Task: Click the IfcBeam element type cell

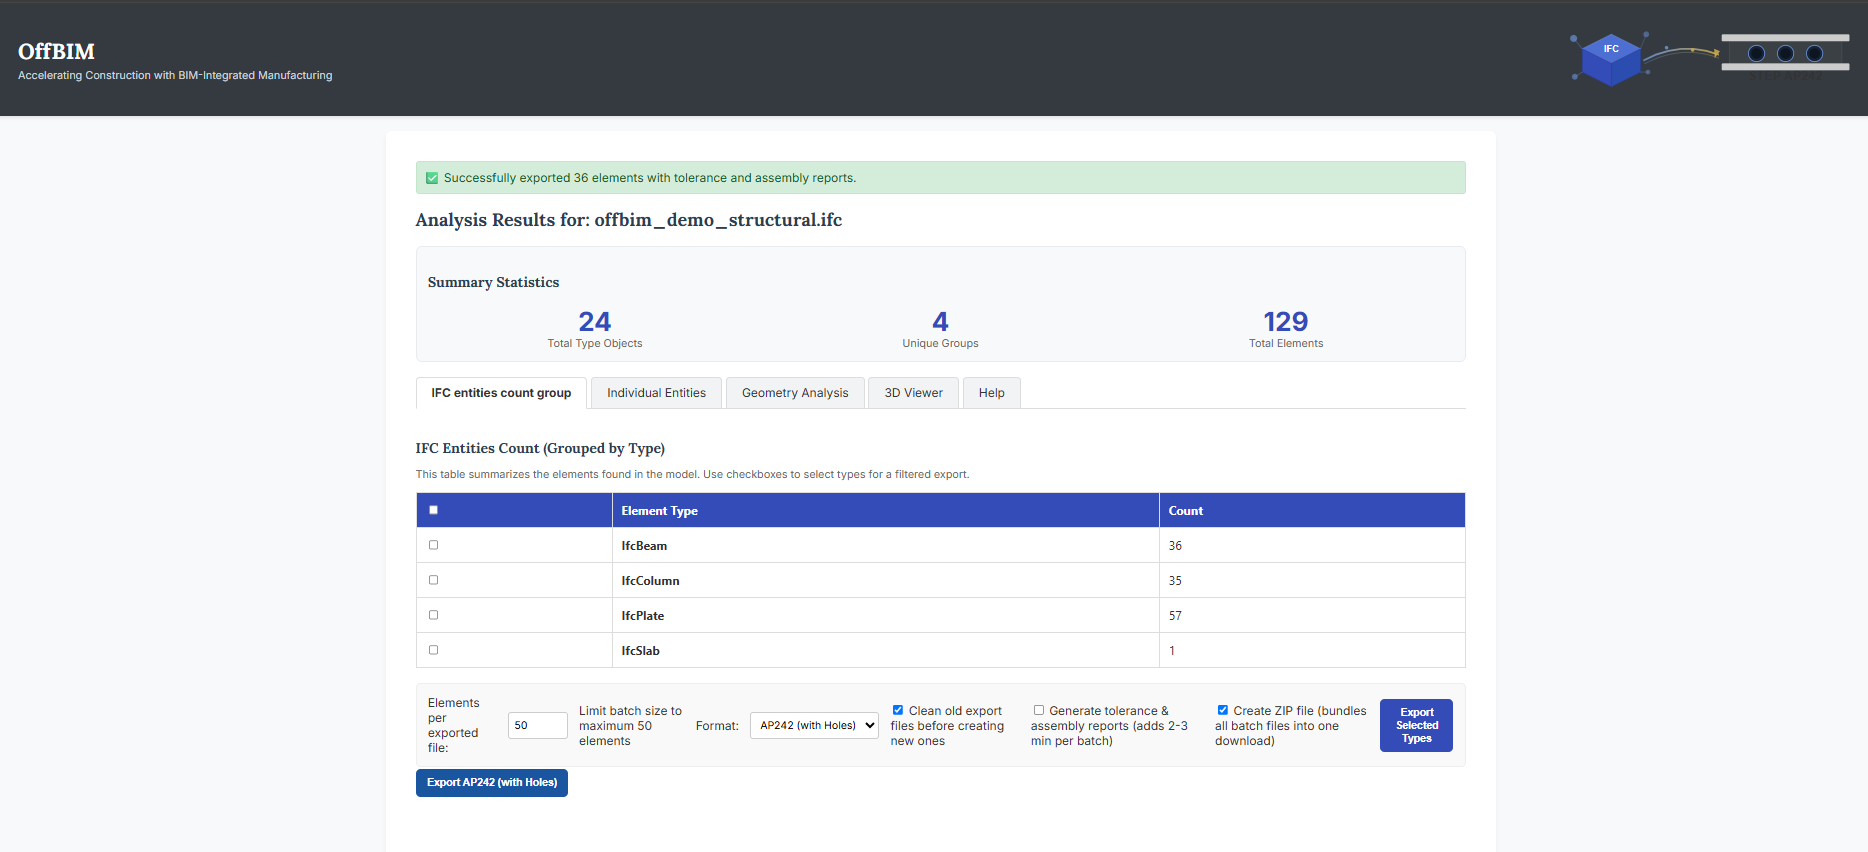Action: [885, 545]
